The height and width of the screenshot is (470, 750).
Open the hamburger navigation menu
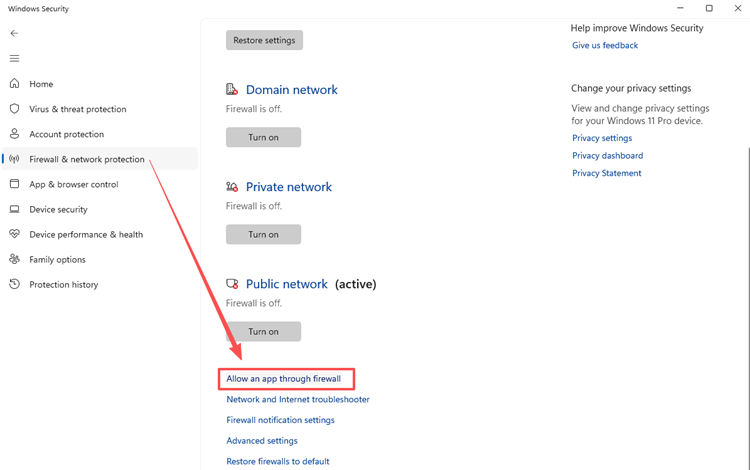14,58
